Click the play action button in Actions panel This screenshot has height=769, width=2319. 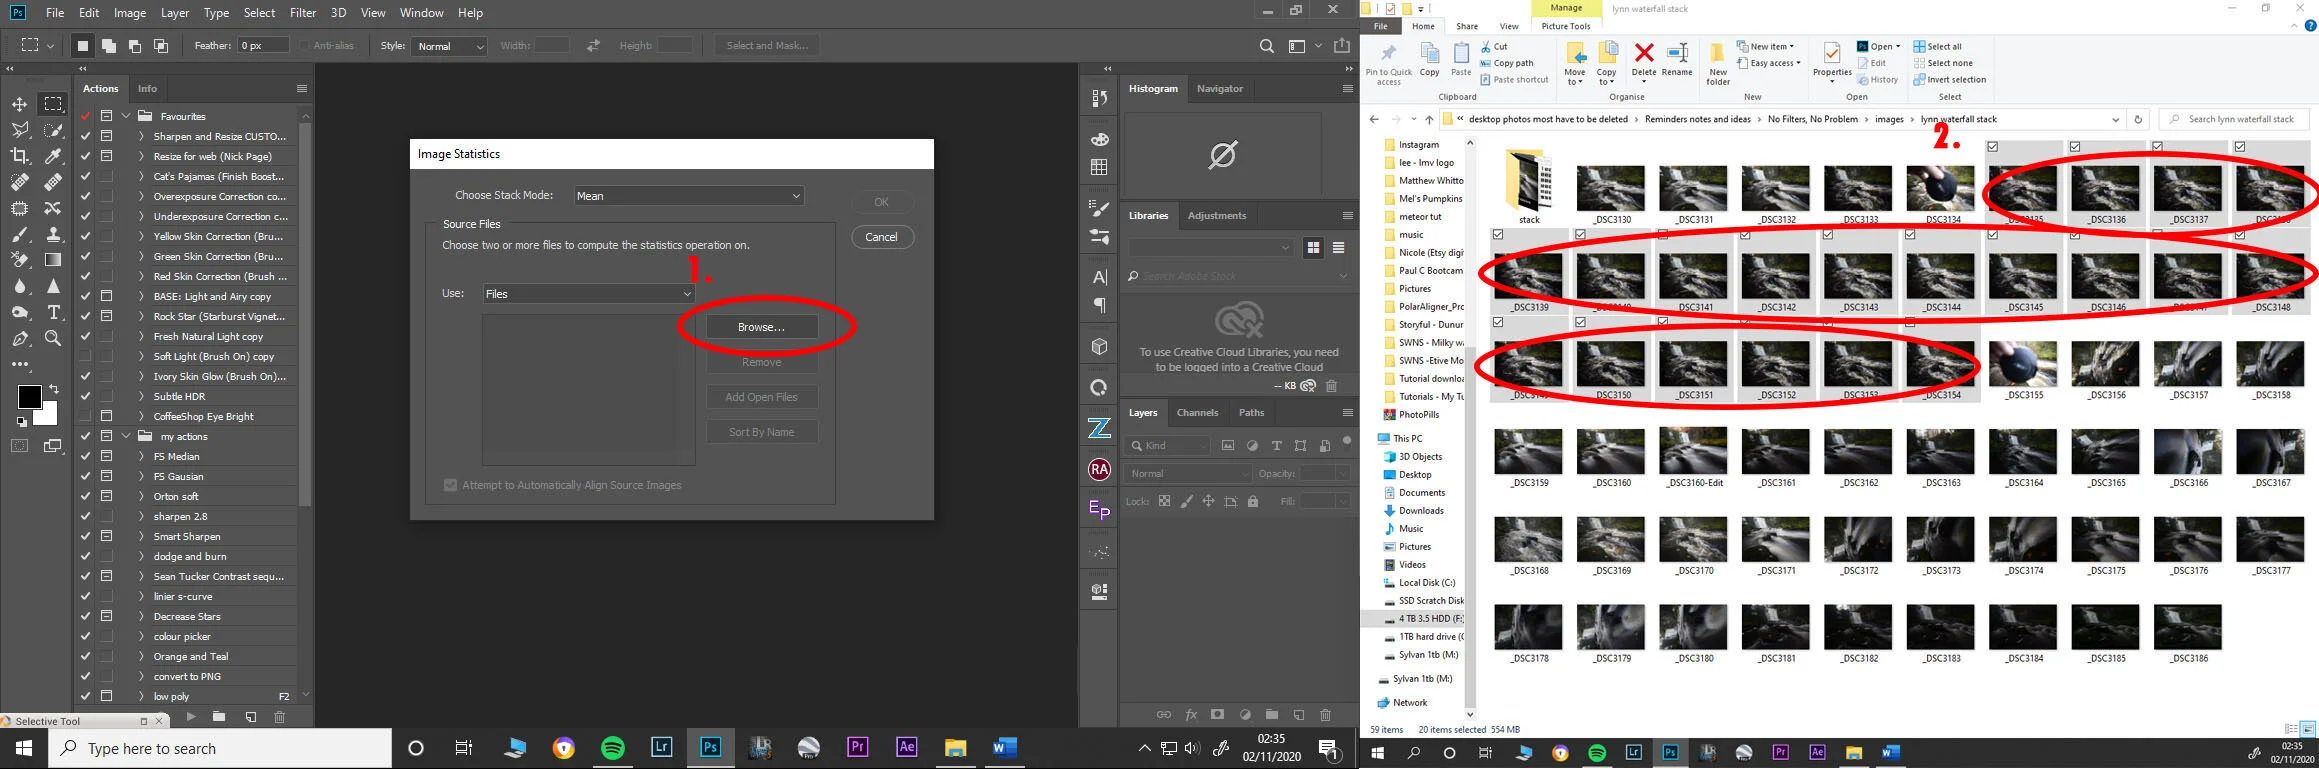coord(190,716)
